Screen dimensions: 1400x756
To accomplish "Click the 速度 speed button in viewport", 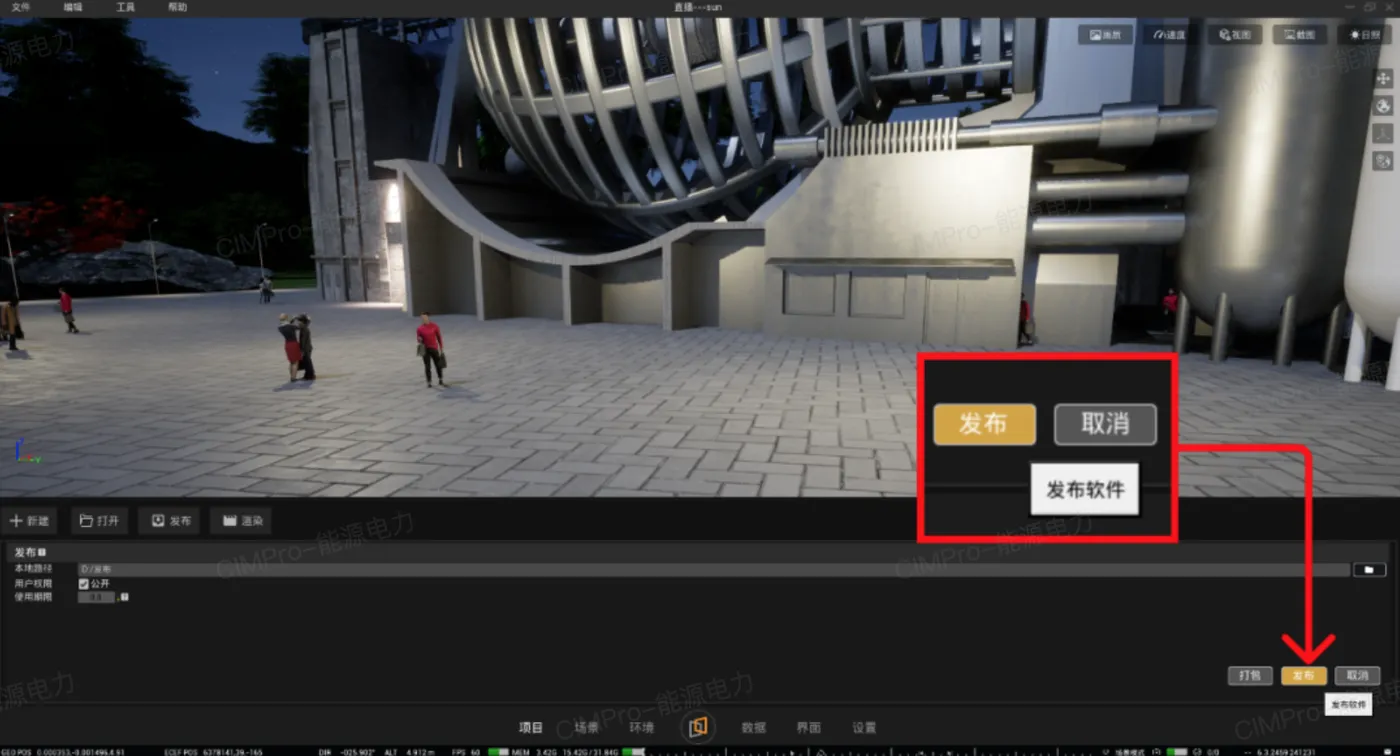I will [x=1170, y=34].
